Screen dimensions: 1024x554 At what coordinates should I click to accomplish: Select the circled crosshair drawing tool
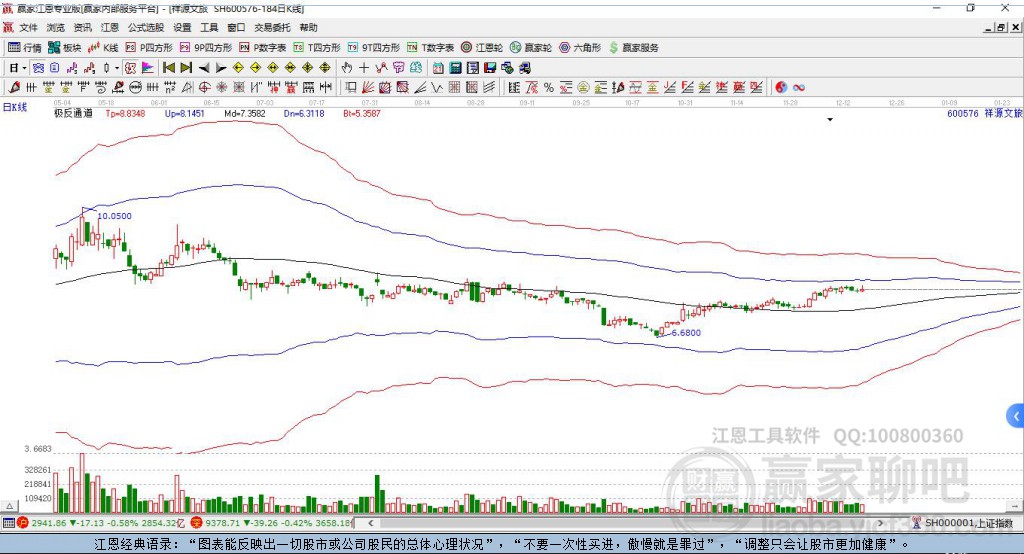coord(204,87)
